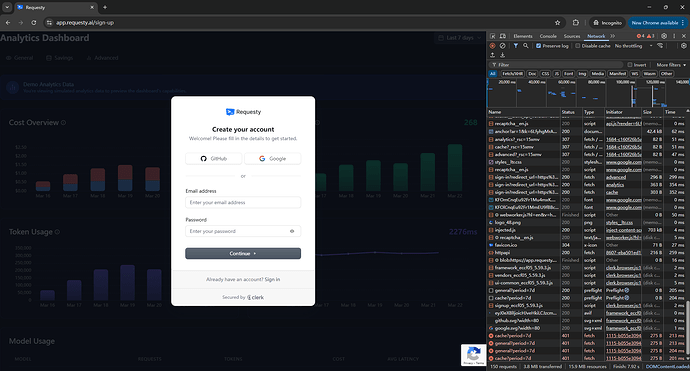Open the network search magnifier
Image resolution: width=690 pixels, height=371 pixels.
coord(525,46)
